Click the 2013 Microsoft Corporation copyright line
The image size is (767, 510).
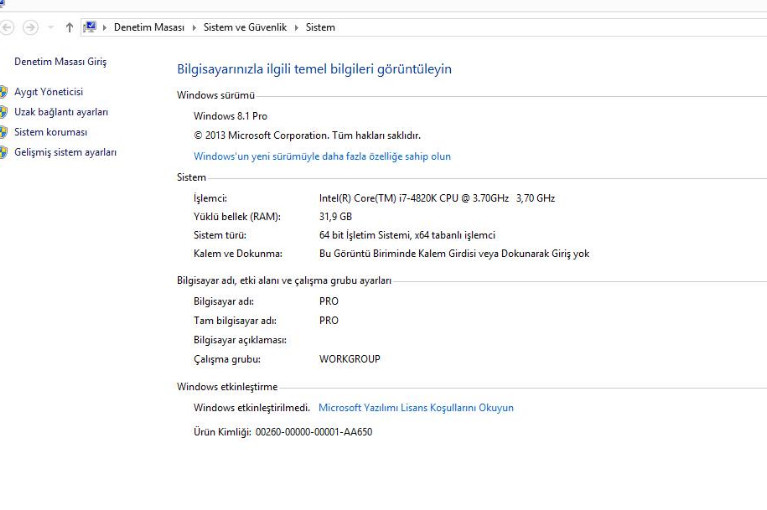tap(307, 135)
